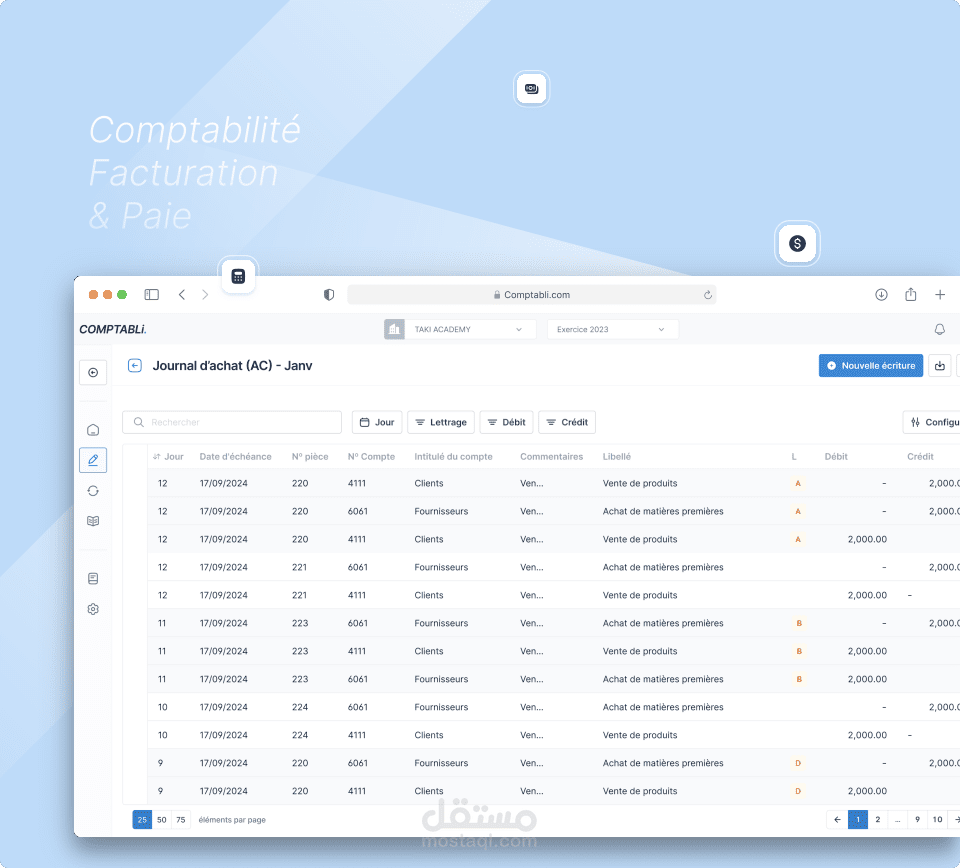Click the Comptabli.com address bar
The width and height of the screenshot is (960, 868).
[531, 294]
